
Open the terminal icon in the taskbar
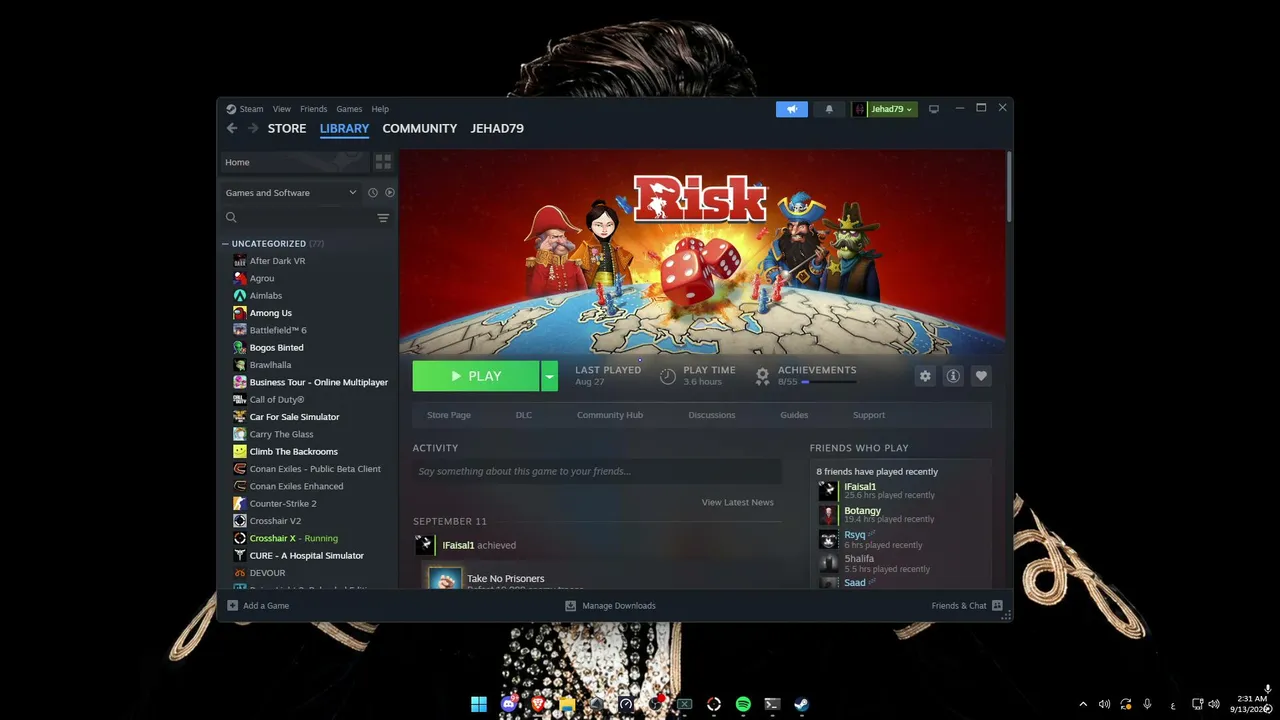(x=772, y=704)
